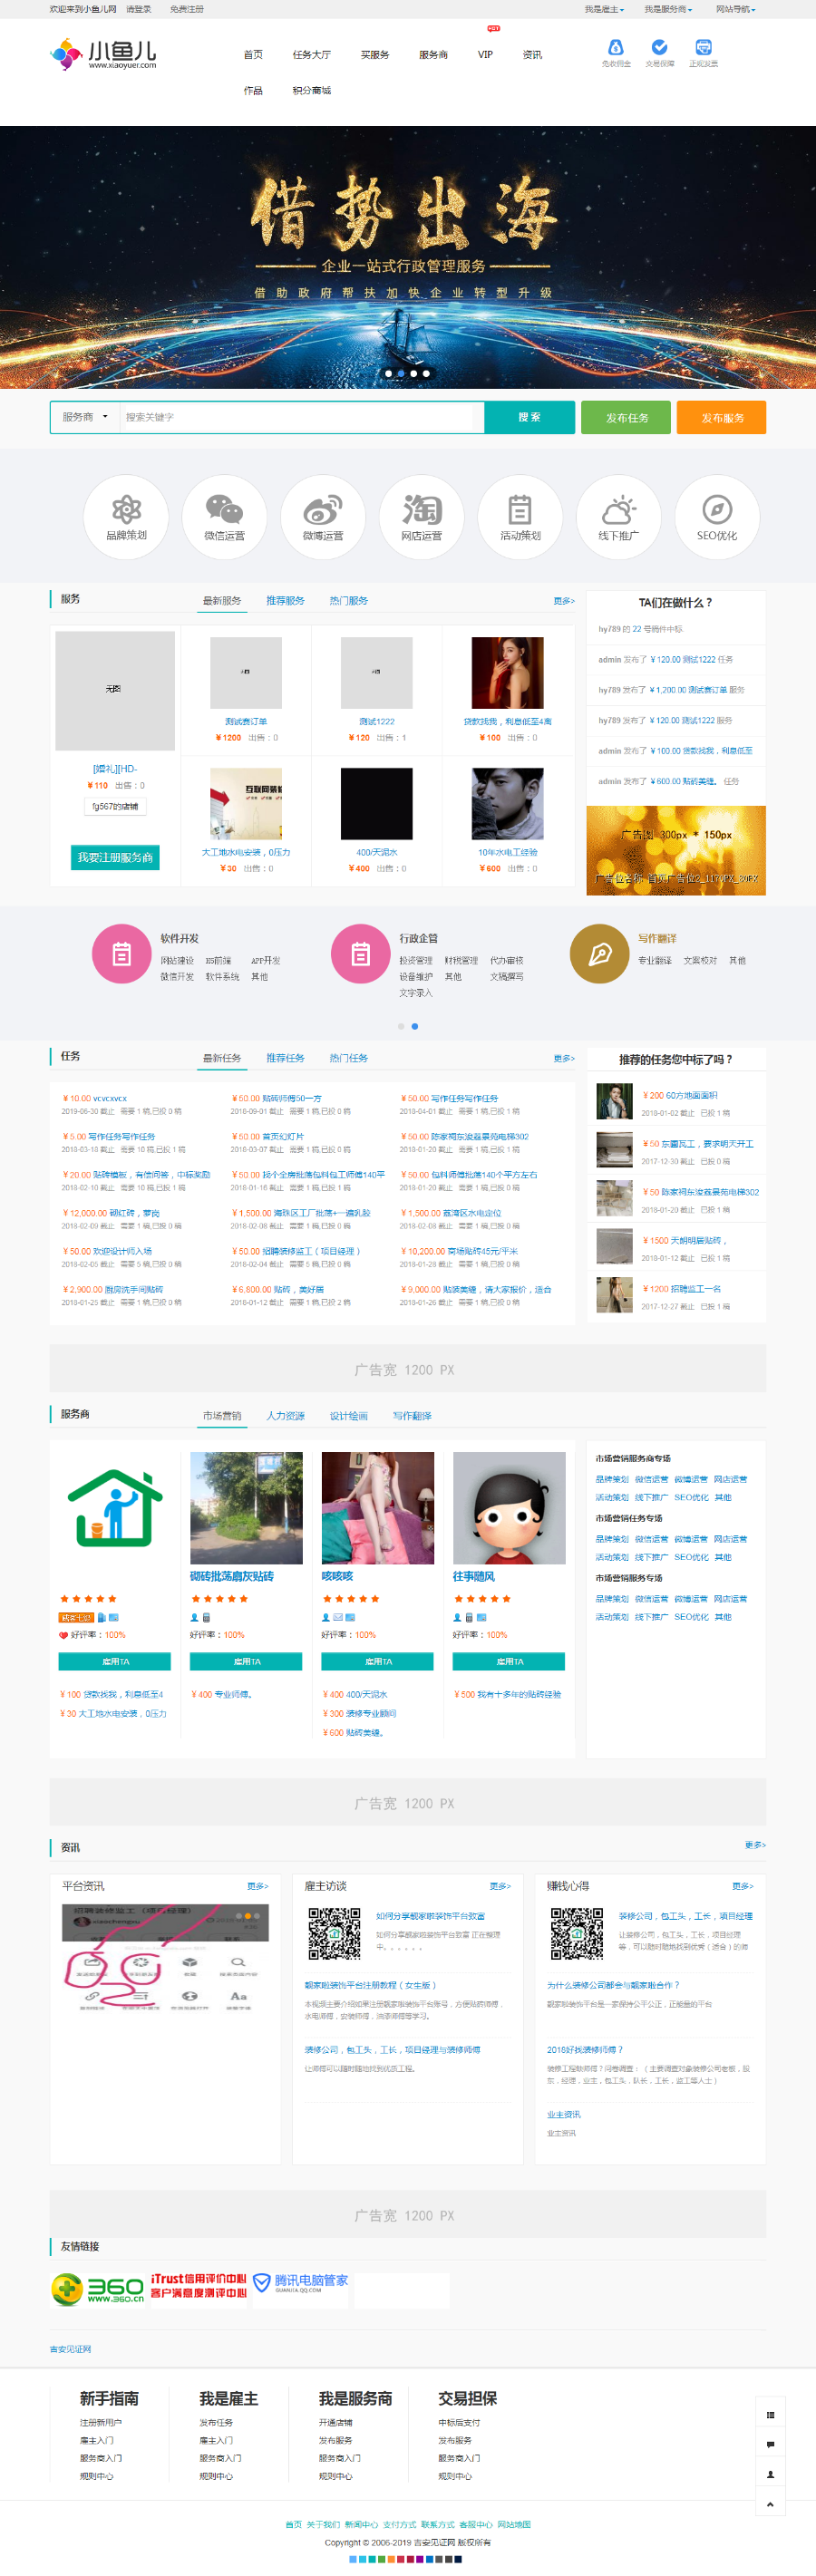Click the 小鱼儿 site logo
The height and width of the screenshot is (2576, 816).
tap(103, 54)
